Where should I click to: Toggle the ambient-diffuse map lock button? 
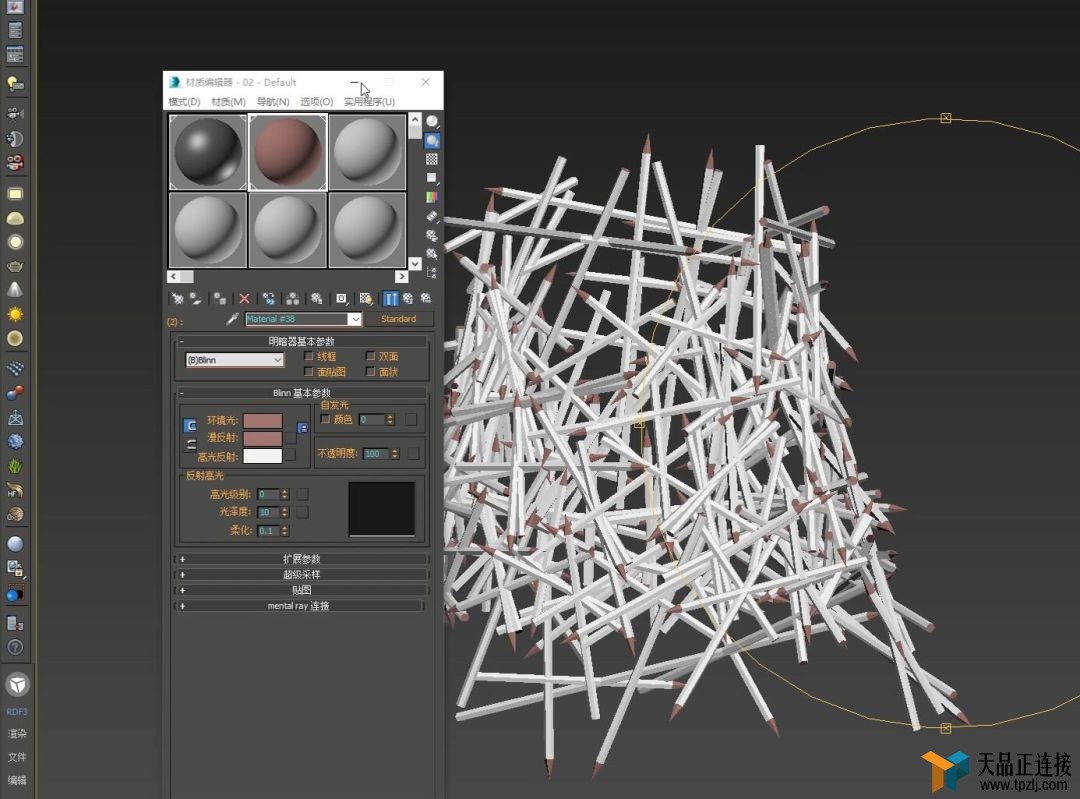coord(302,428)
